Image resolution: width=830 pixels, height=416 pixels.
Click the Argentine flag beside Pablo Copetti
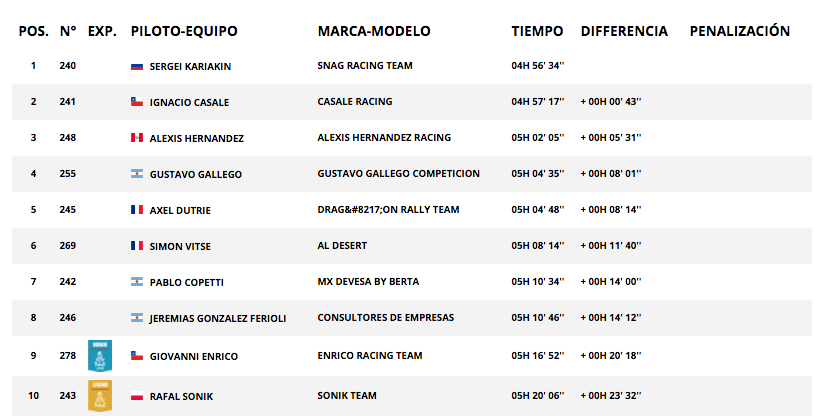(137, 282)
